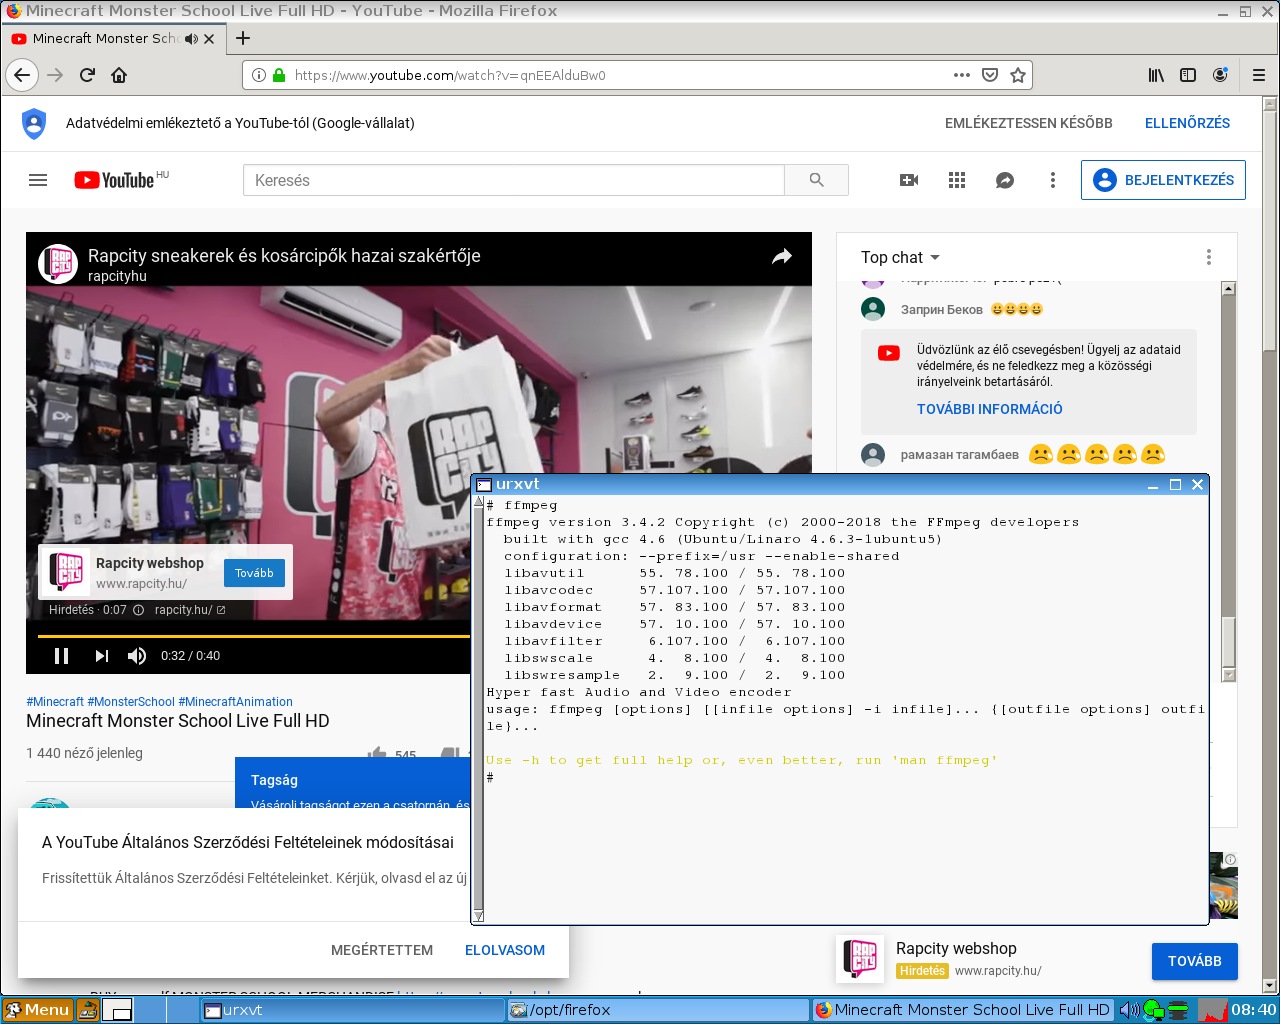
Task: Open page actions three-dot menu in URL bar
Action: [x=961, y=75]
